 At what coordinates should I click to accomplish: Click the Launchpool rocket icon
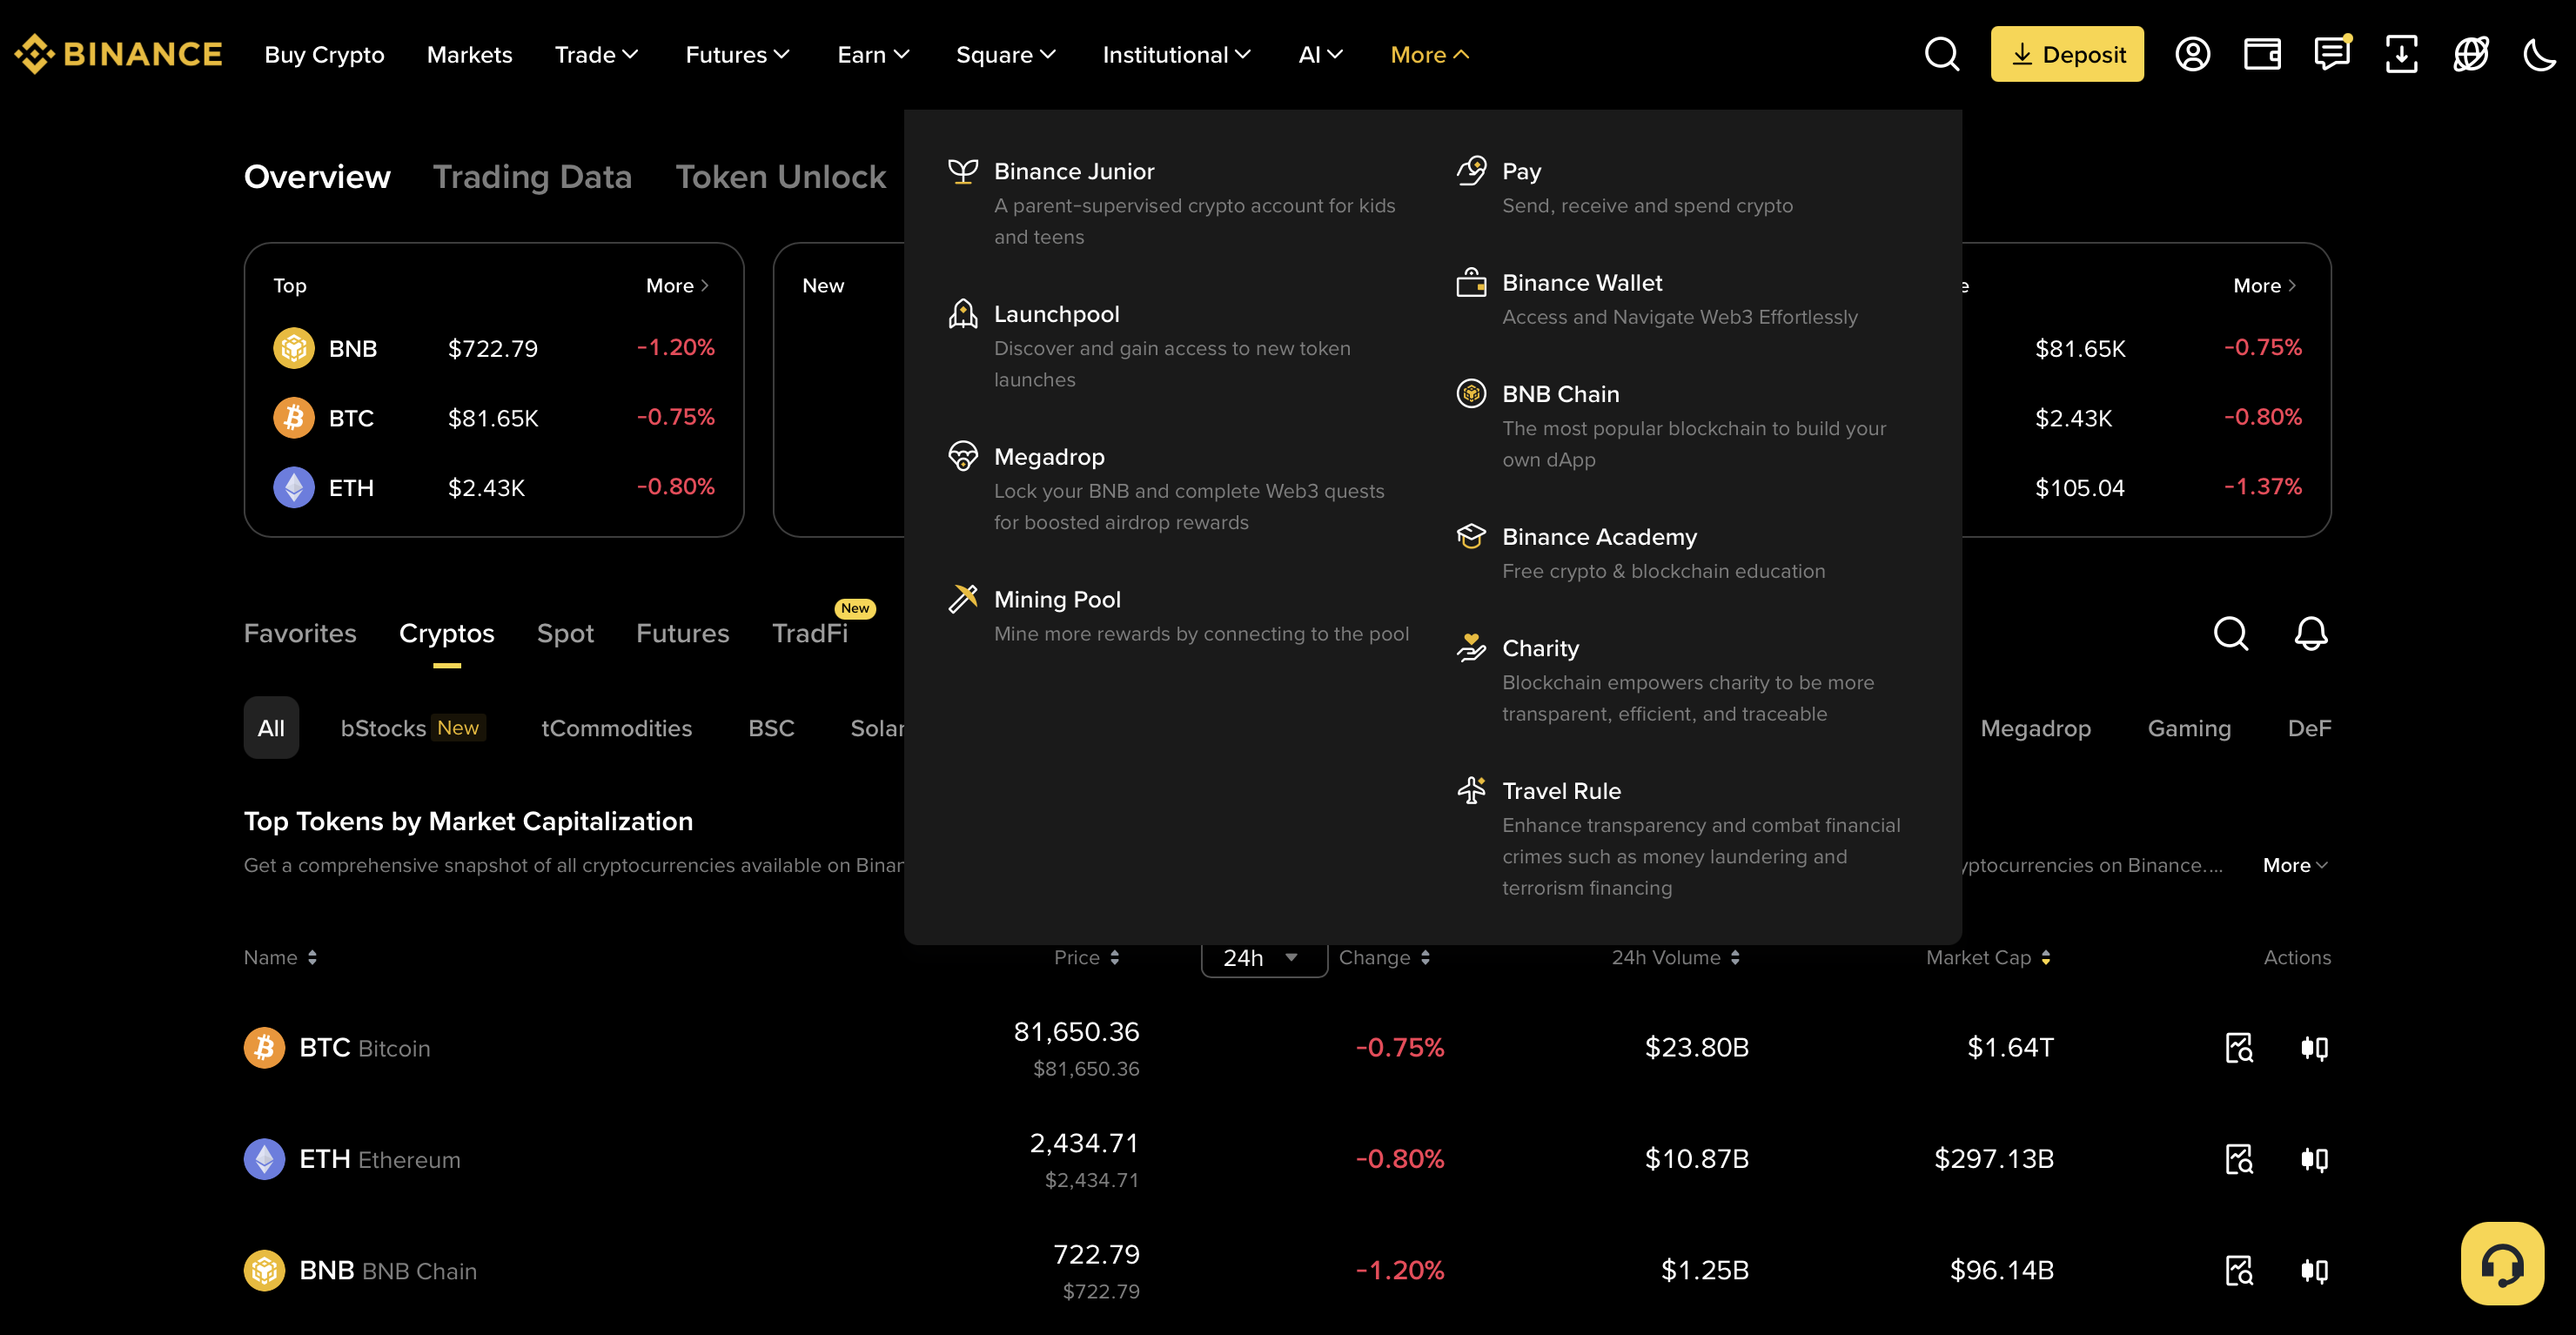[x=963, y=314]
